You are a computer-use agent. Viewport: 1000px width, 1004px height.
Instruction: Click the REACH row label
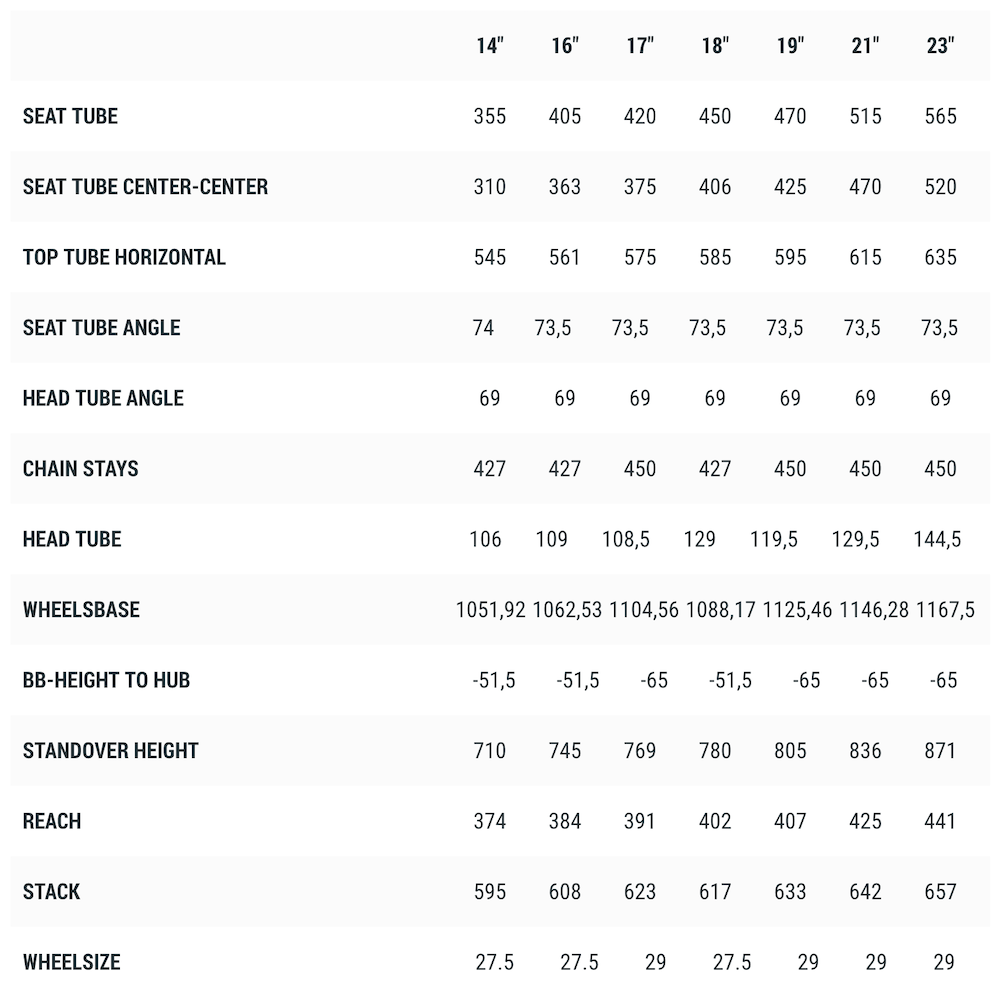pos(52,821)
